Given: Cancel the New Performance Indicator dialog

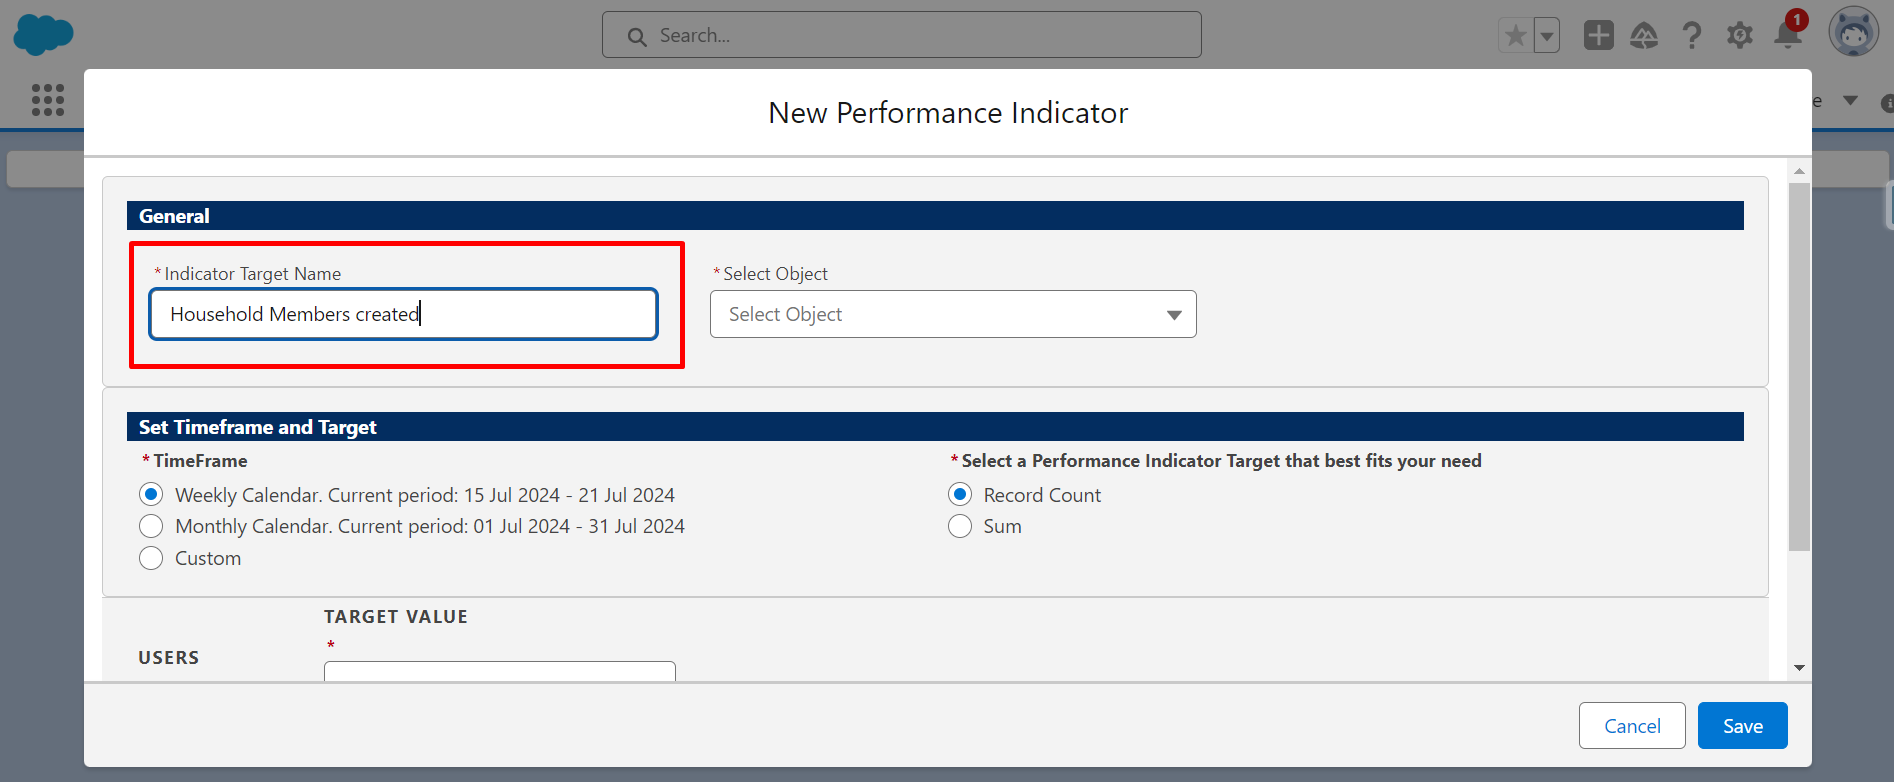Looking at the screenshot, I should point(1632,726).
